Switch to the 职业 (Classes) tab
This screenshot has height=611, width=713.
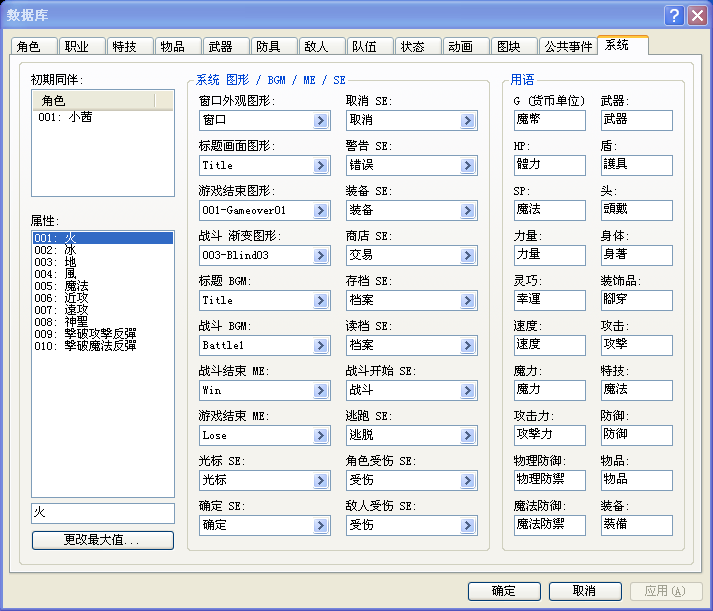click(82, 46)
